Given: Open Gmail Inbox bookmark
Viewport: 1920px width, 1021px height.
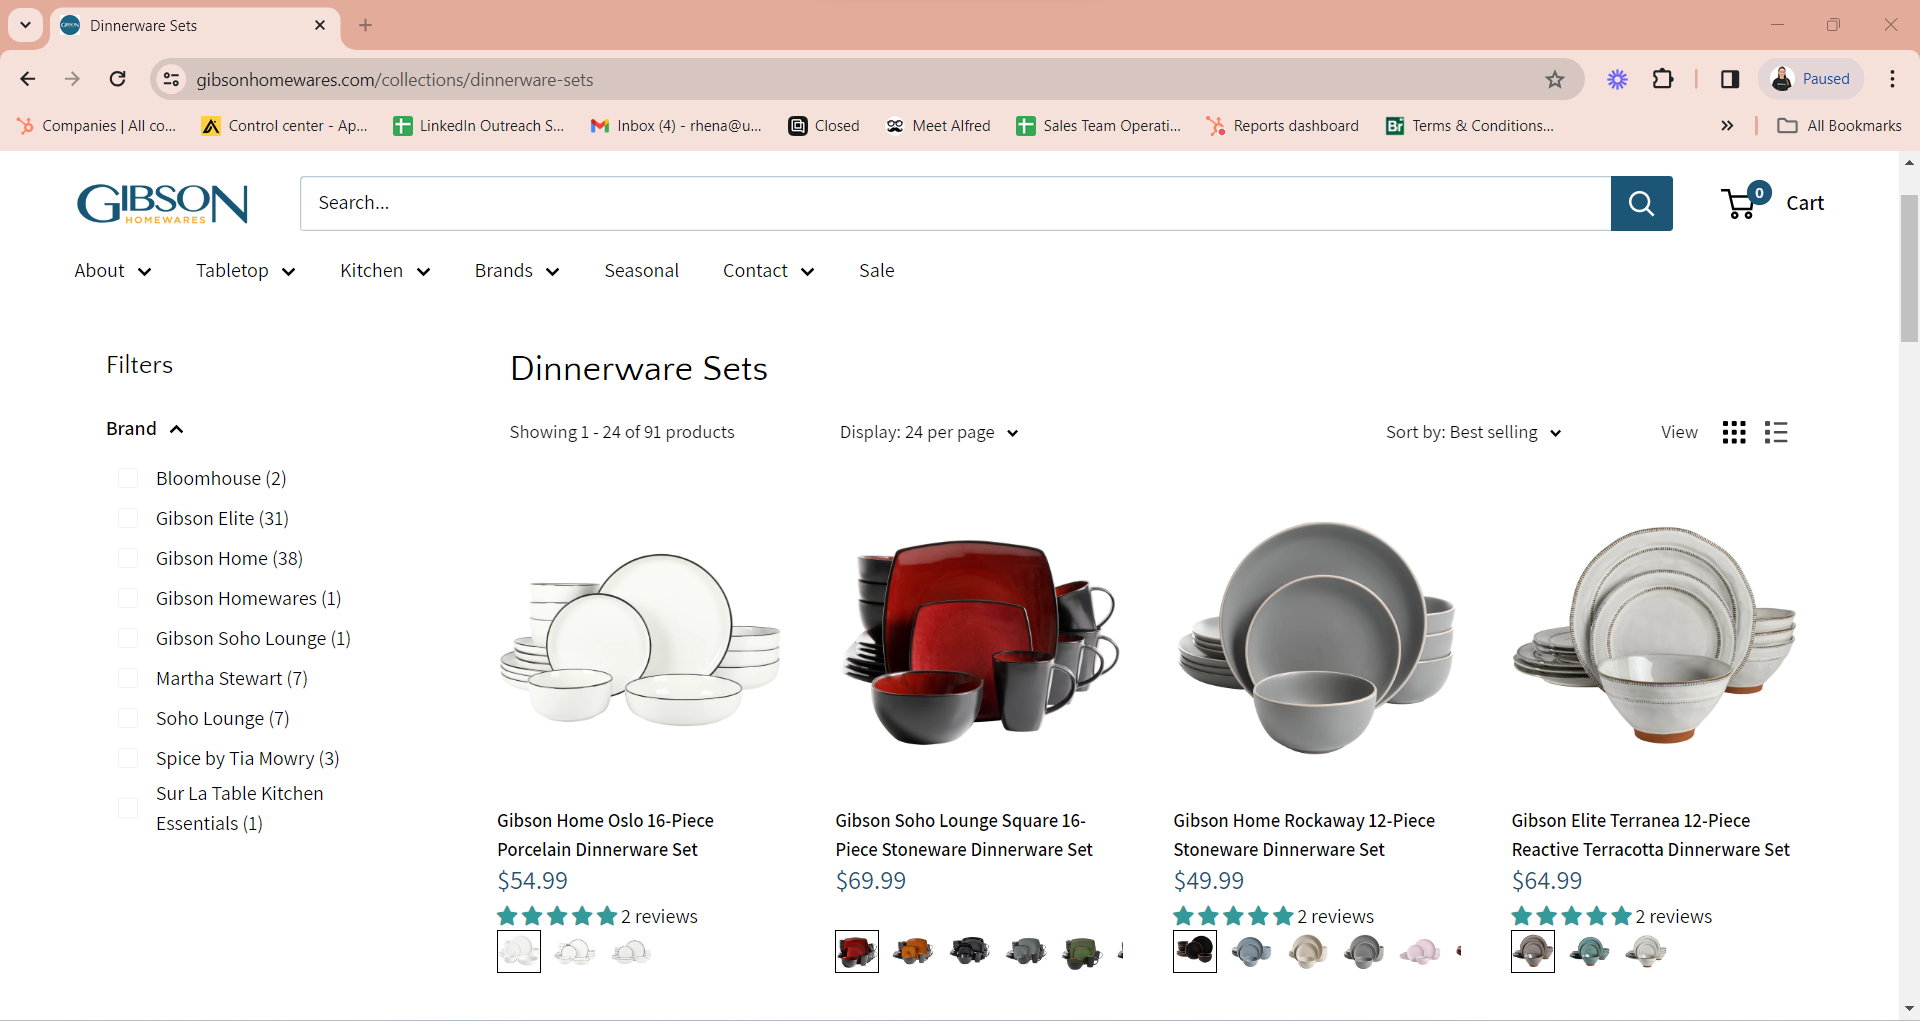Looking at the screenshot, I should coord(676,126).
